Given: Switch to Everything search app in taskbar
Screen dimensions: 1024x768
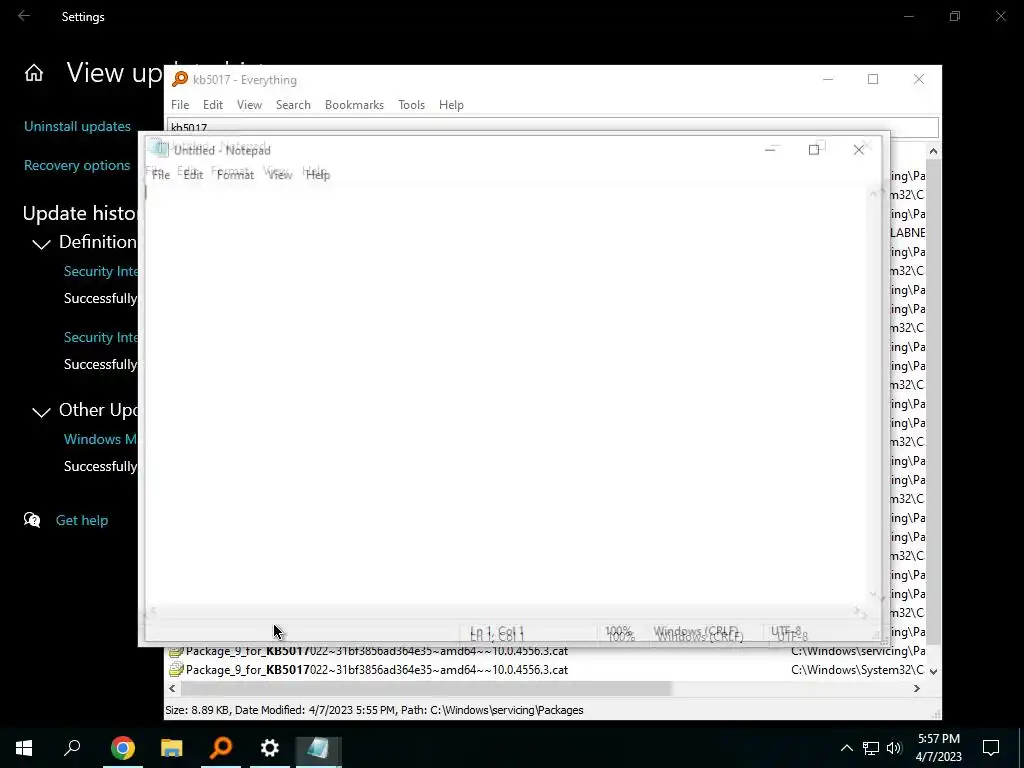Looking at the screenshot, I should pyautogui.click(x=221, y=748).
